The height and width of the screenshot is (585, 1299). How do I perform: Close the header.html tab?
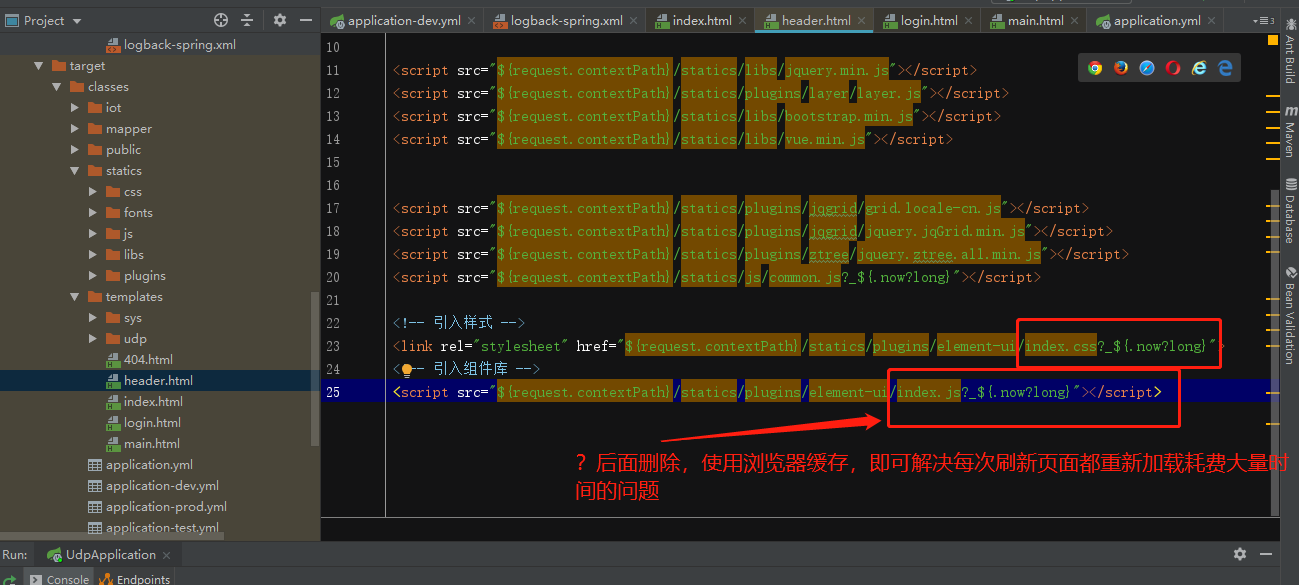(x=864, y=21)
